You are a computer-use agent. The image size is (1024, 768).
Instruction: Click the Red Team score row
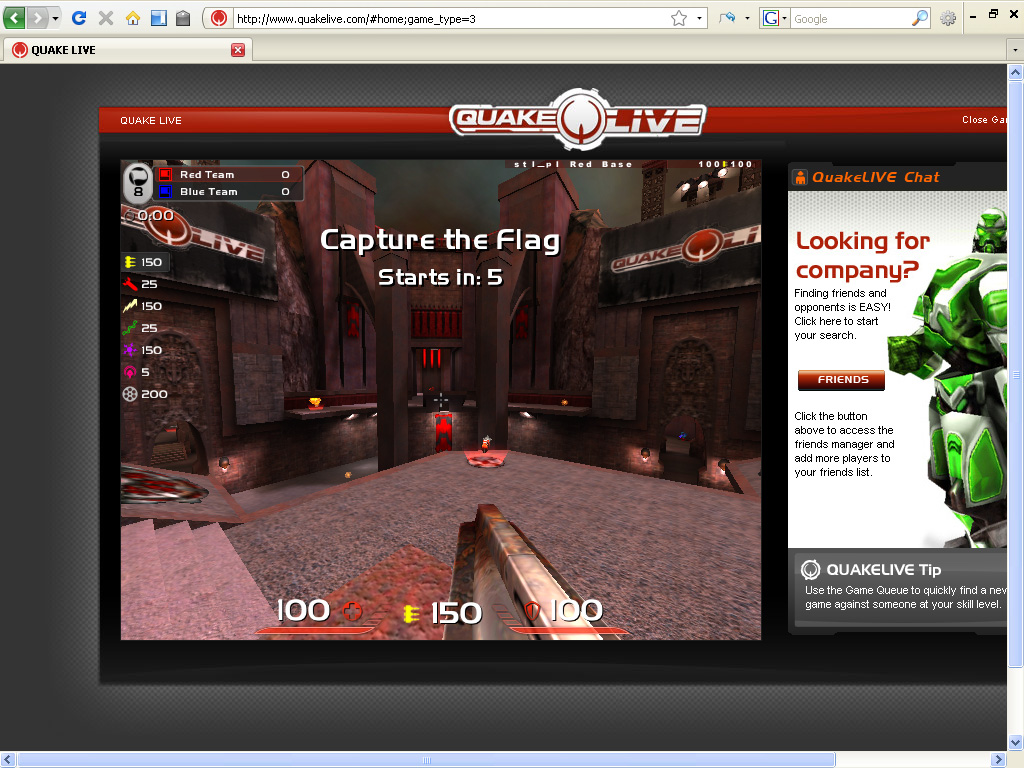point(229,174)
